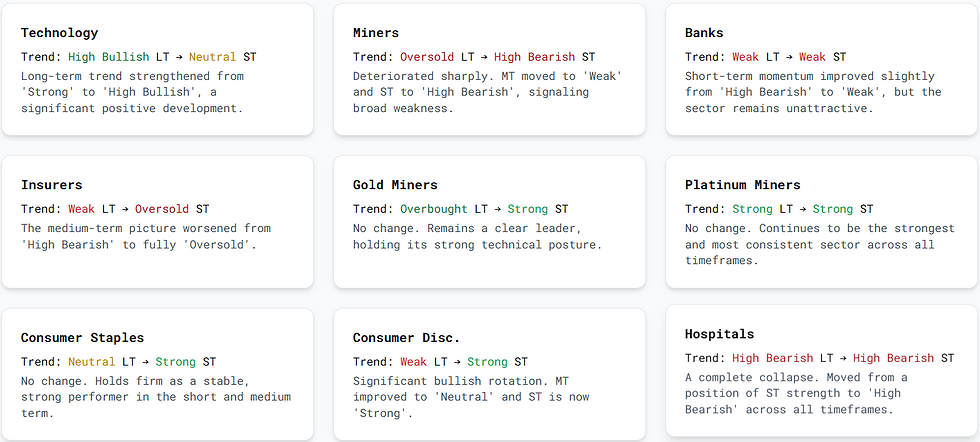
Task: Click the green 'High Bullish' label in Technology
Action: (109, 57)
